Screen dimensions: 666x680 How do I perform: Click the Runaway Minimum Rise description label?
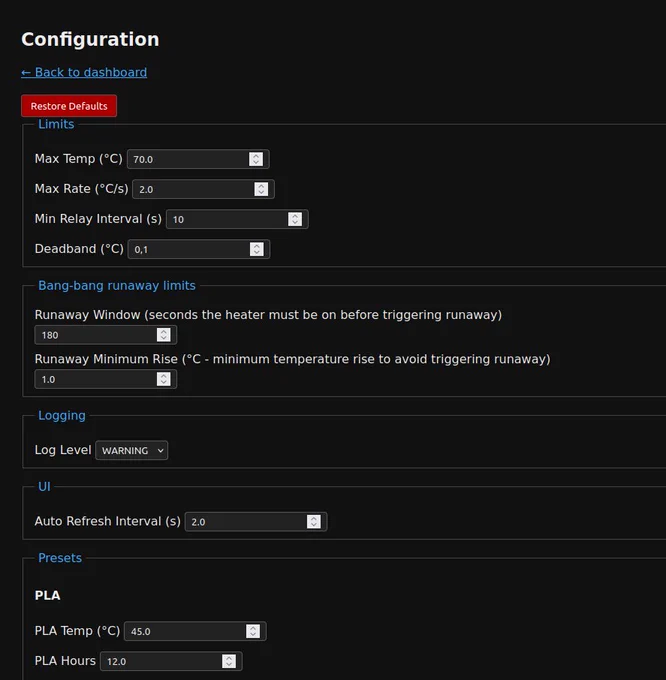pos(292,359)
